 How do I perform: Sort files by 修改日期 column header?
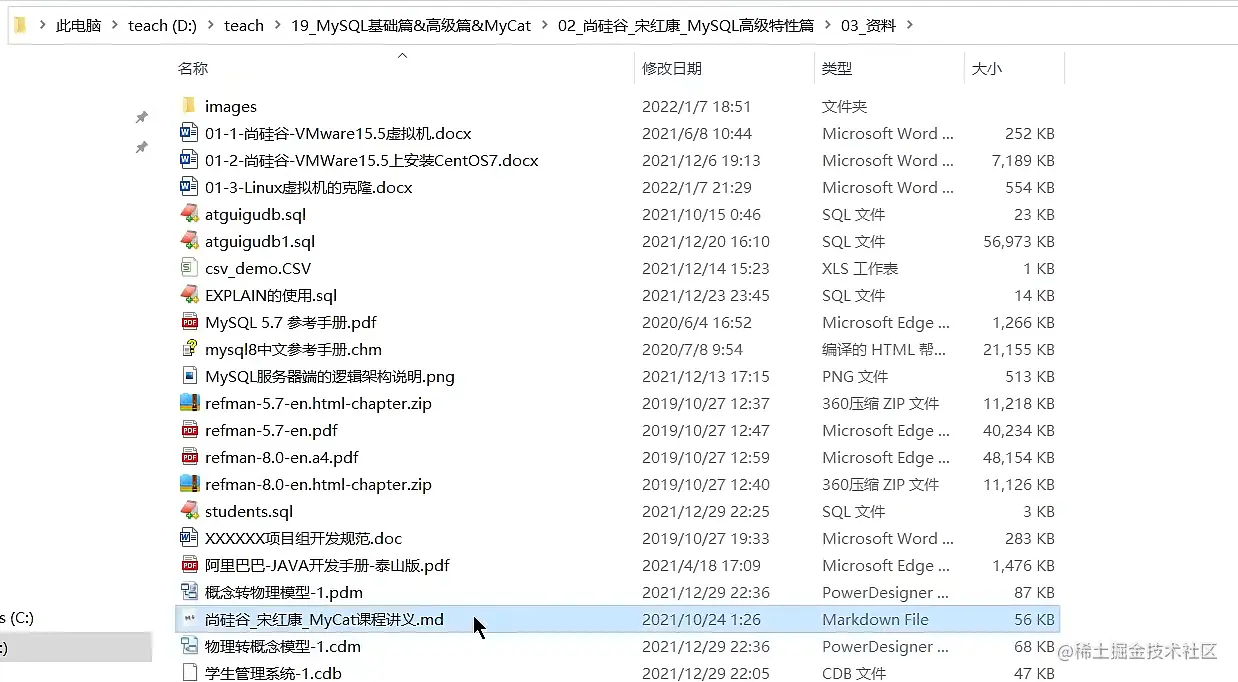click(x=672, y=69)
